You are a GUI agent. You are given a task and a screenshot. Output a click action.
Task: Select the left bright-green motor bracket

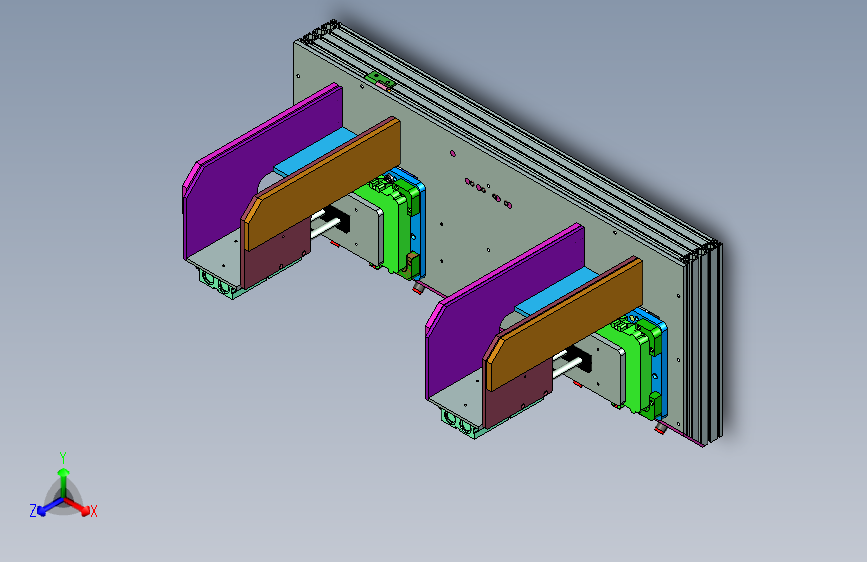click(x=391, y=230)
